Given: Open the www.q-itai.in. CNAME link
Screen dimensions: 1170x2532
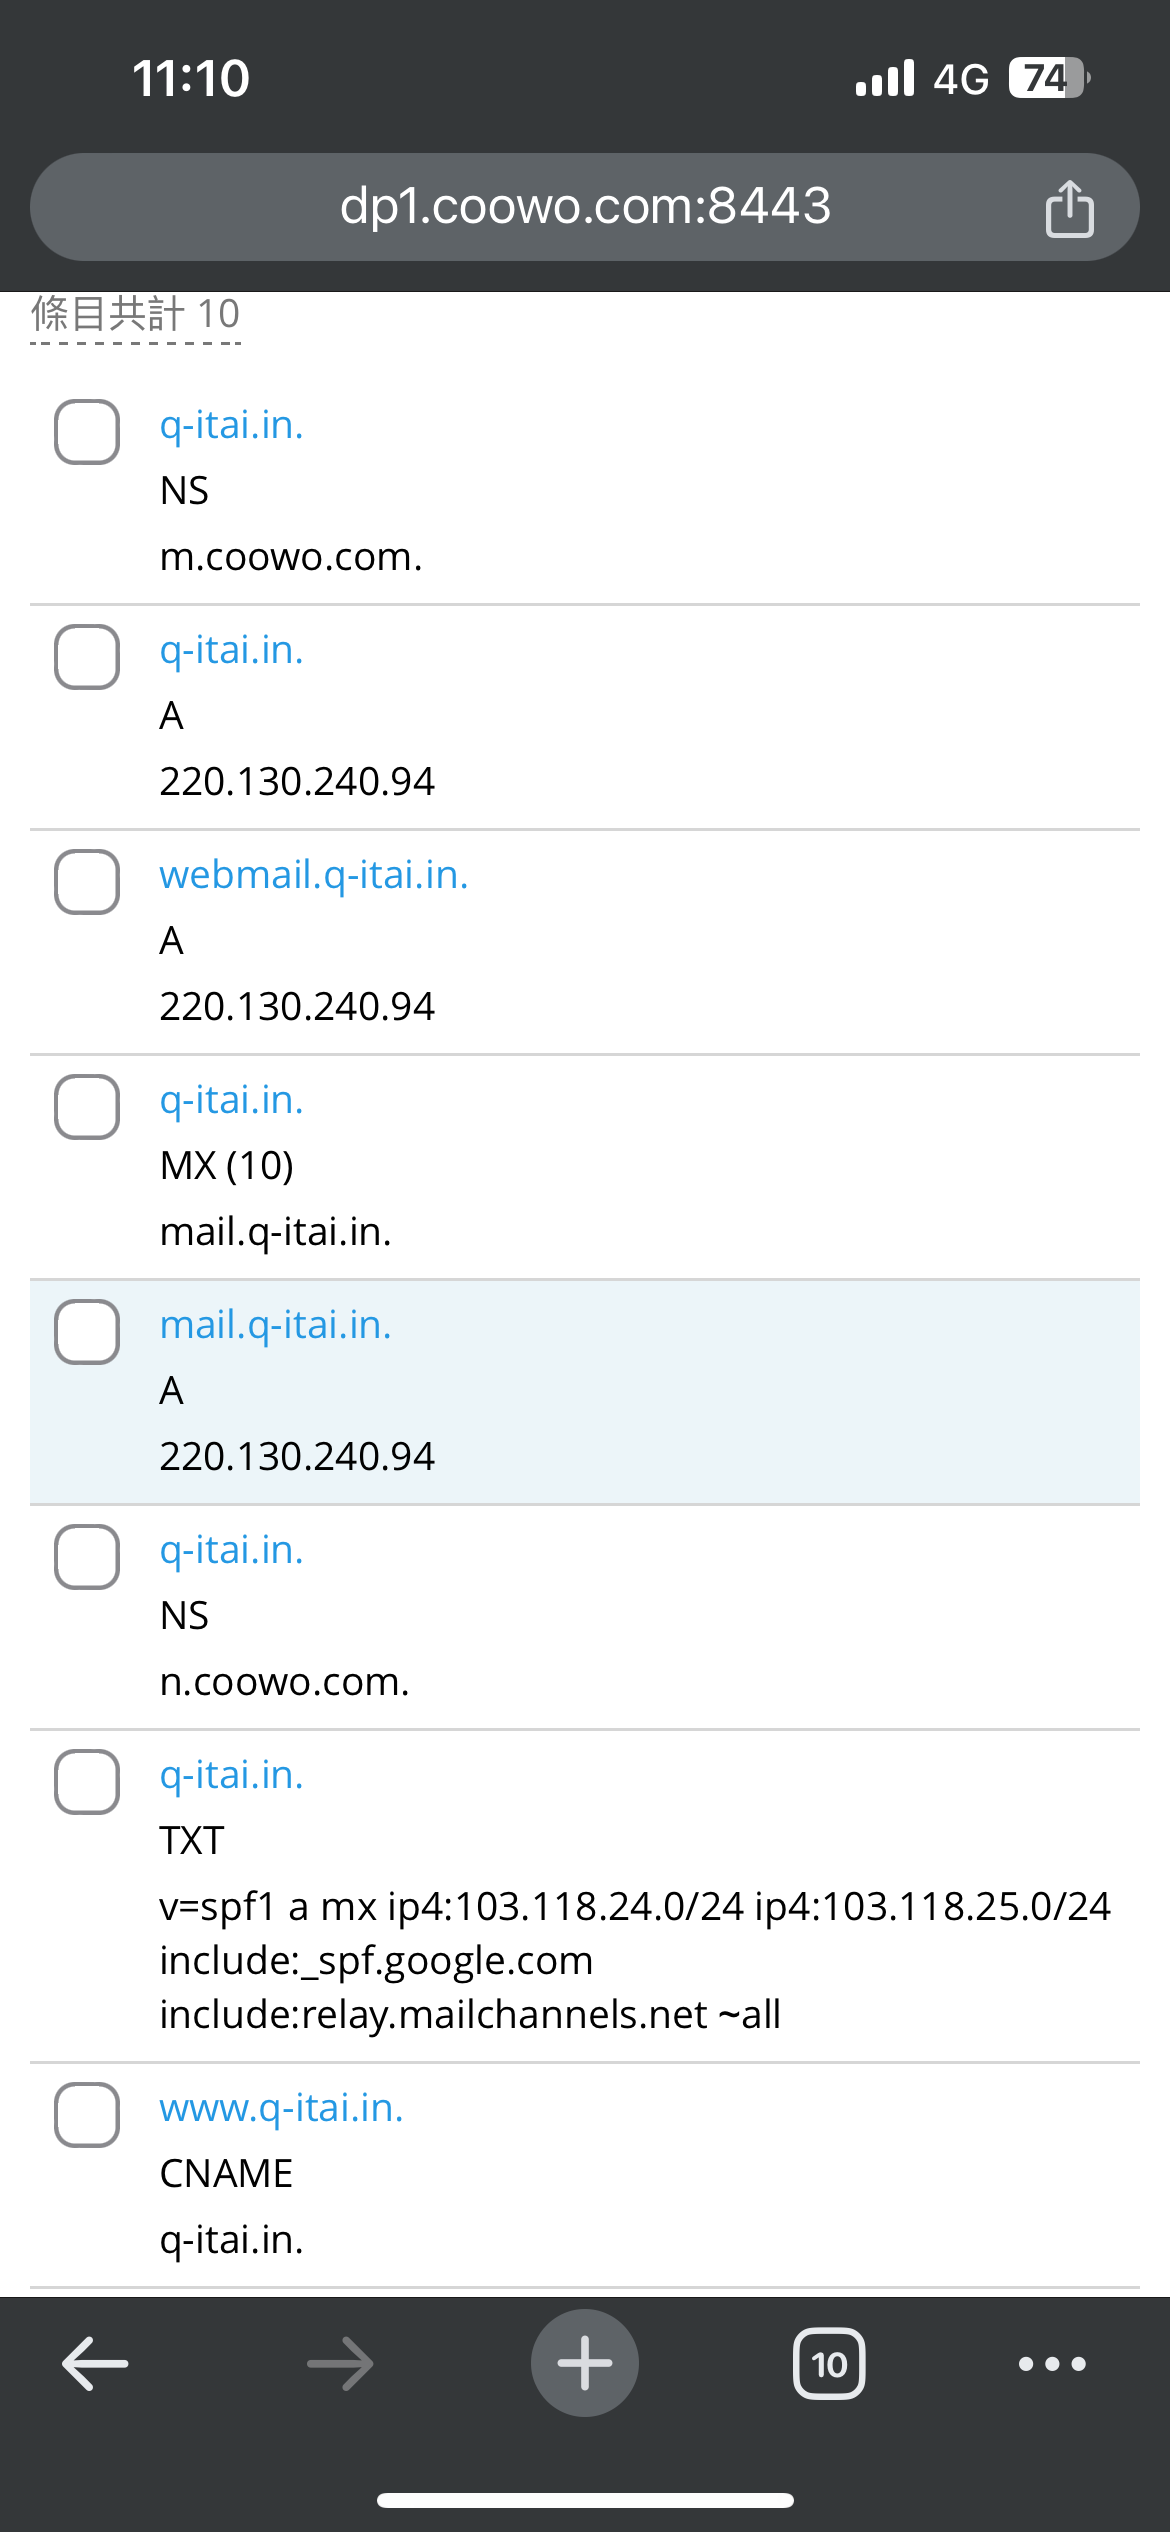Looking at the screenshot, I should click(282, 2108).
